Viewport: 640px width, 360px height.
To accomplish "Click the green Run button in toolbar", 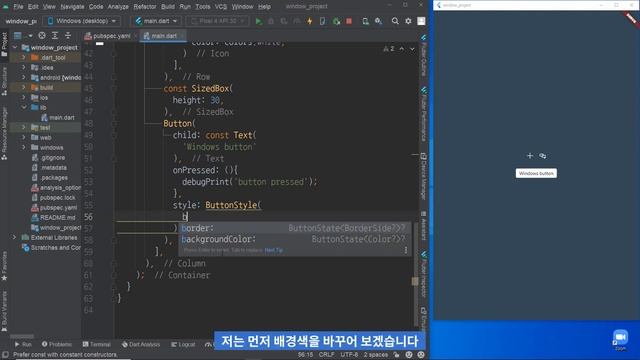I will pyautogui.click(x=258, y=21).
